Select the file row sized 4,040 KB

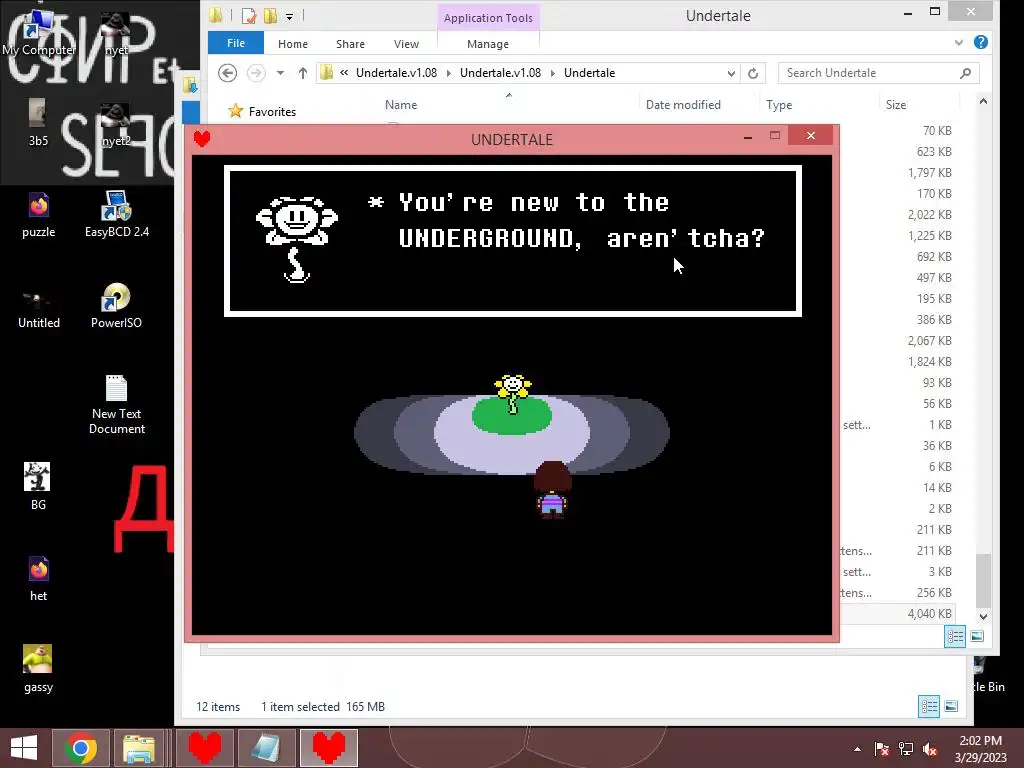point(897,613)
